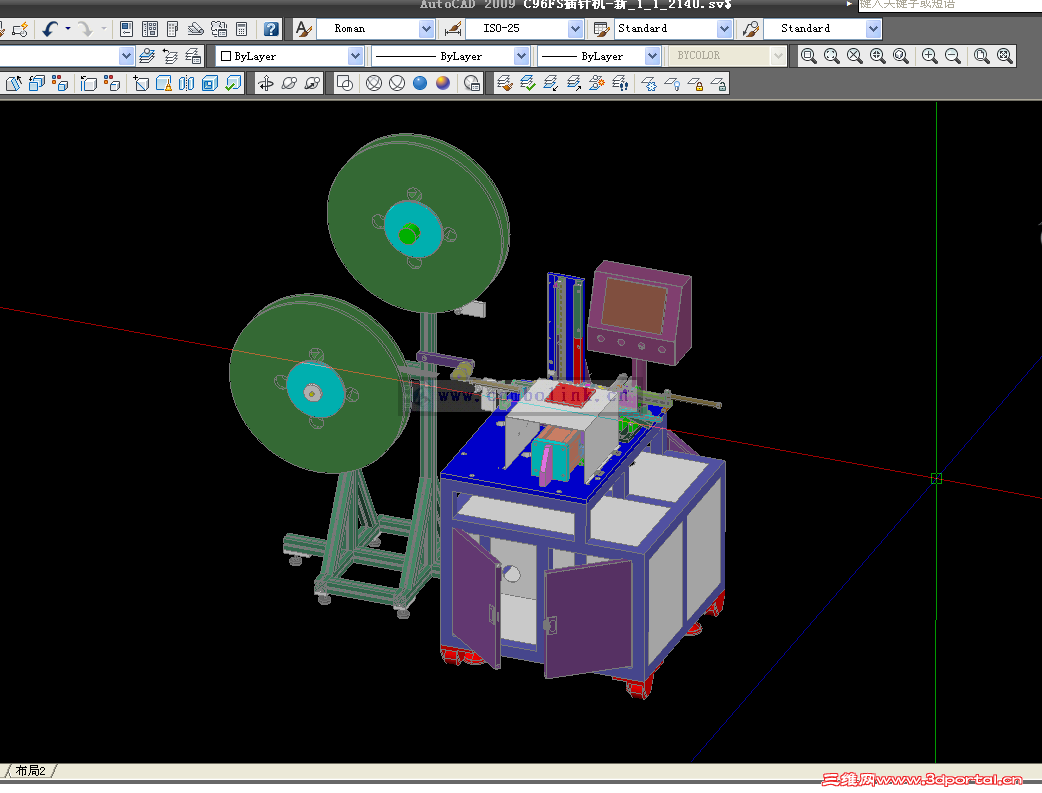Switch to Conceptual visual style orange sphere
The width and height of the screenshot is (1042, 793).
[x=443, y=83]
